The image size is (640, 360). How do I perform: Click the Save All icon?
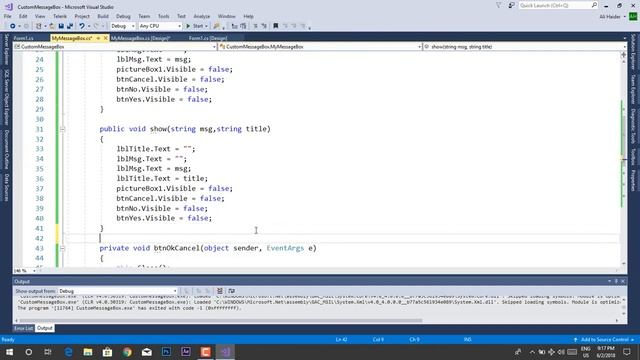pyautogui.click(x=70, y=26)
